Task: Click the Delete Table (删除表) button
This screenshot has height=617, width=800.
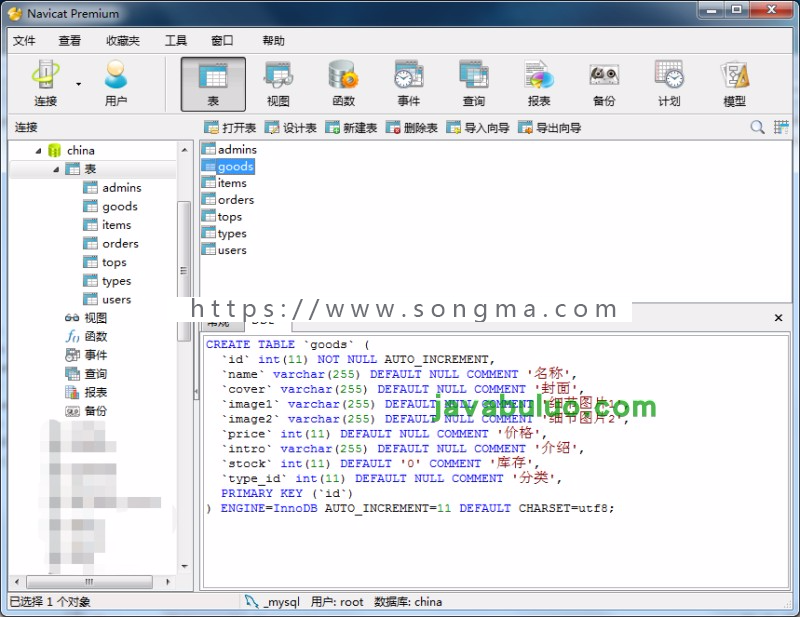Action: pos(412,128)
